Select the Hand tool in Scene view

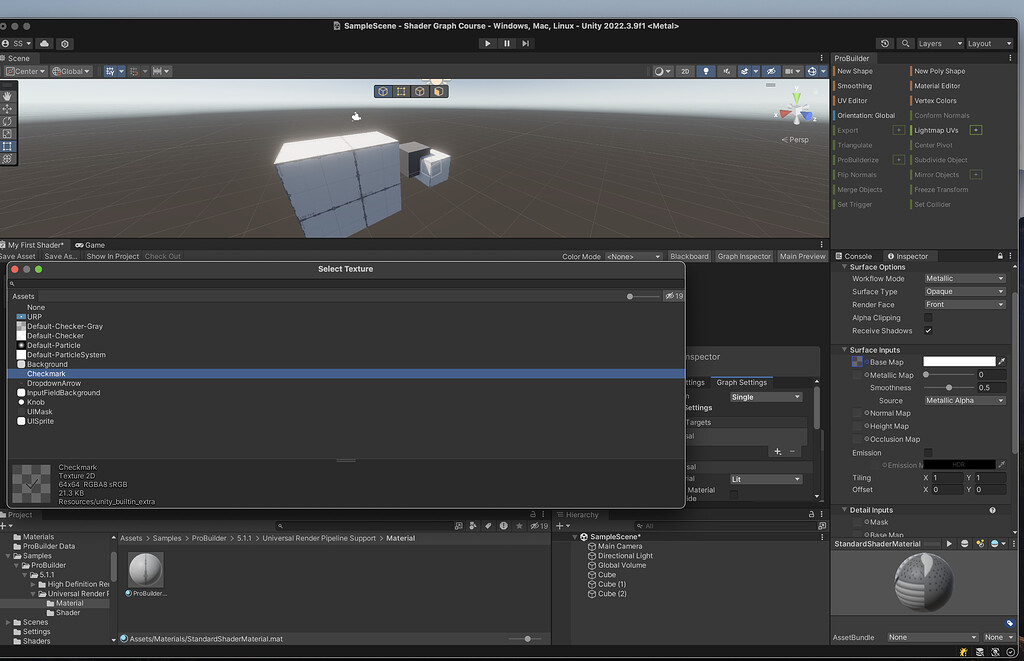tap(7, 96)
